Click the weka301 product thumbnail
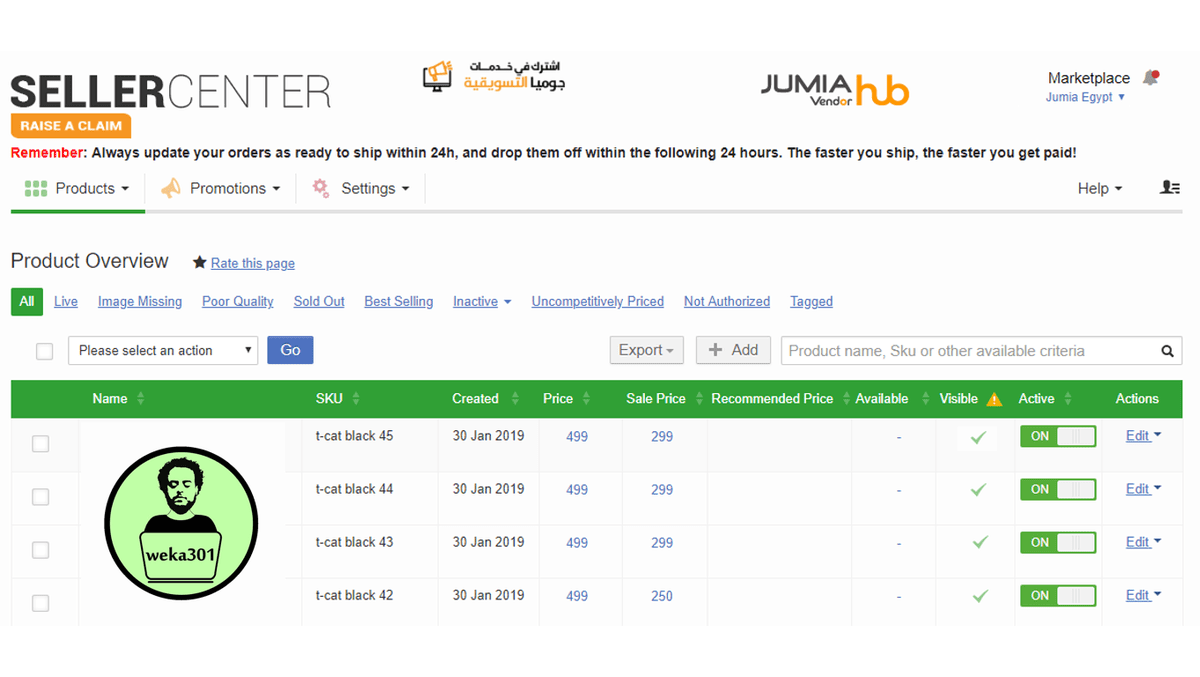Viewport: 1200px width, 677px height. tap(181, 523)
